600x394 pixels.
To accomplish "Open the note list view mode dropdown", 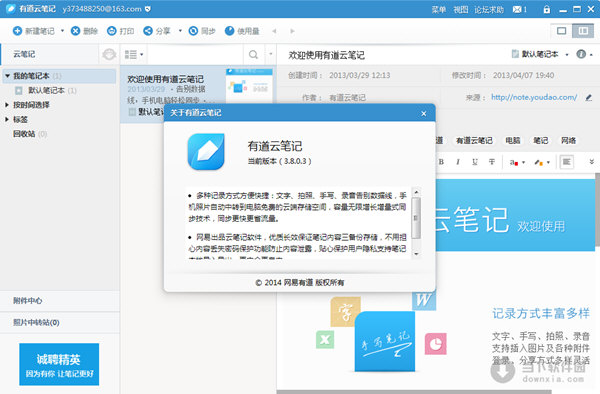I will point(134,55).
